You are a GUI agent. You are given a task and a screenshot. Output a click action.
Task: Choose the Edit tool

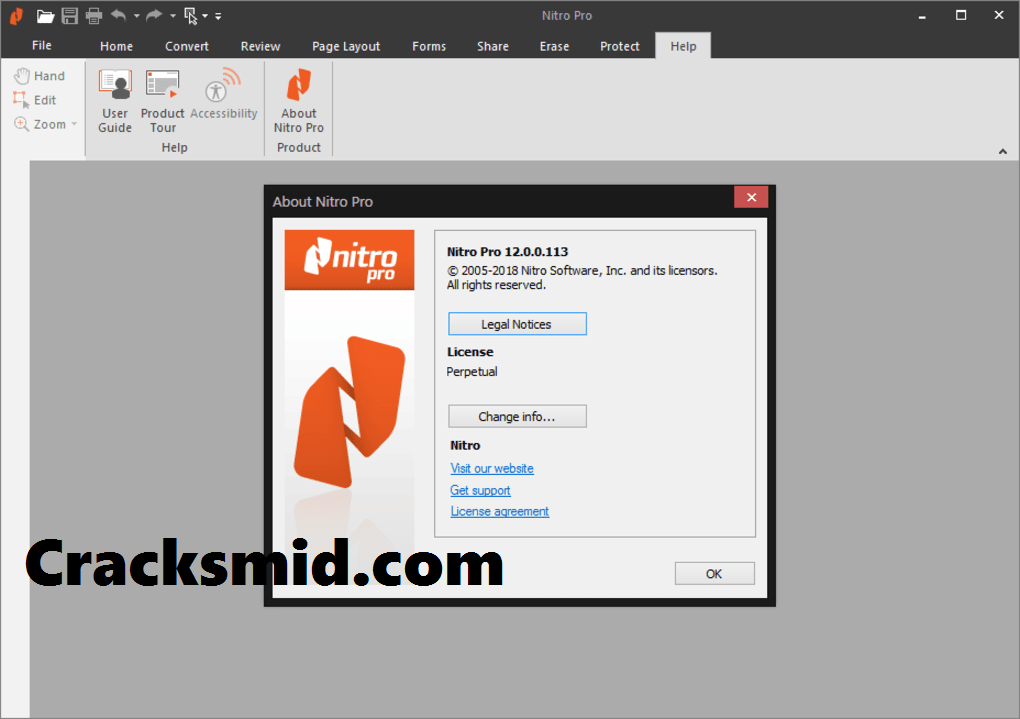pyautogui.click(x=35, y=100)
